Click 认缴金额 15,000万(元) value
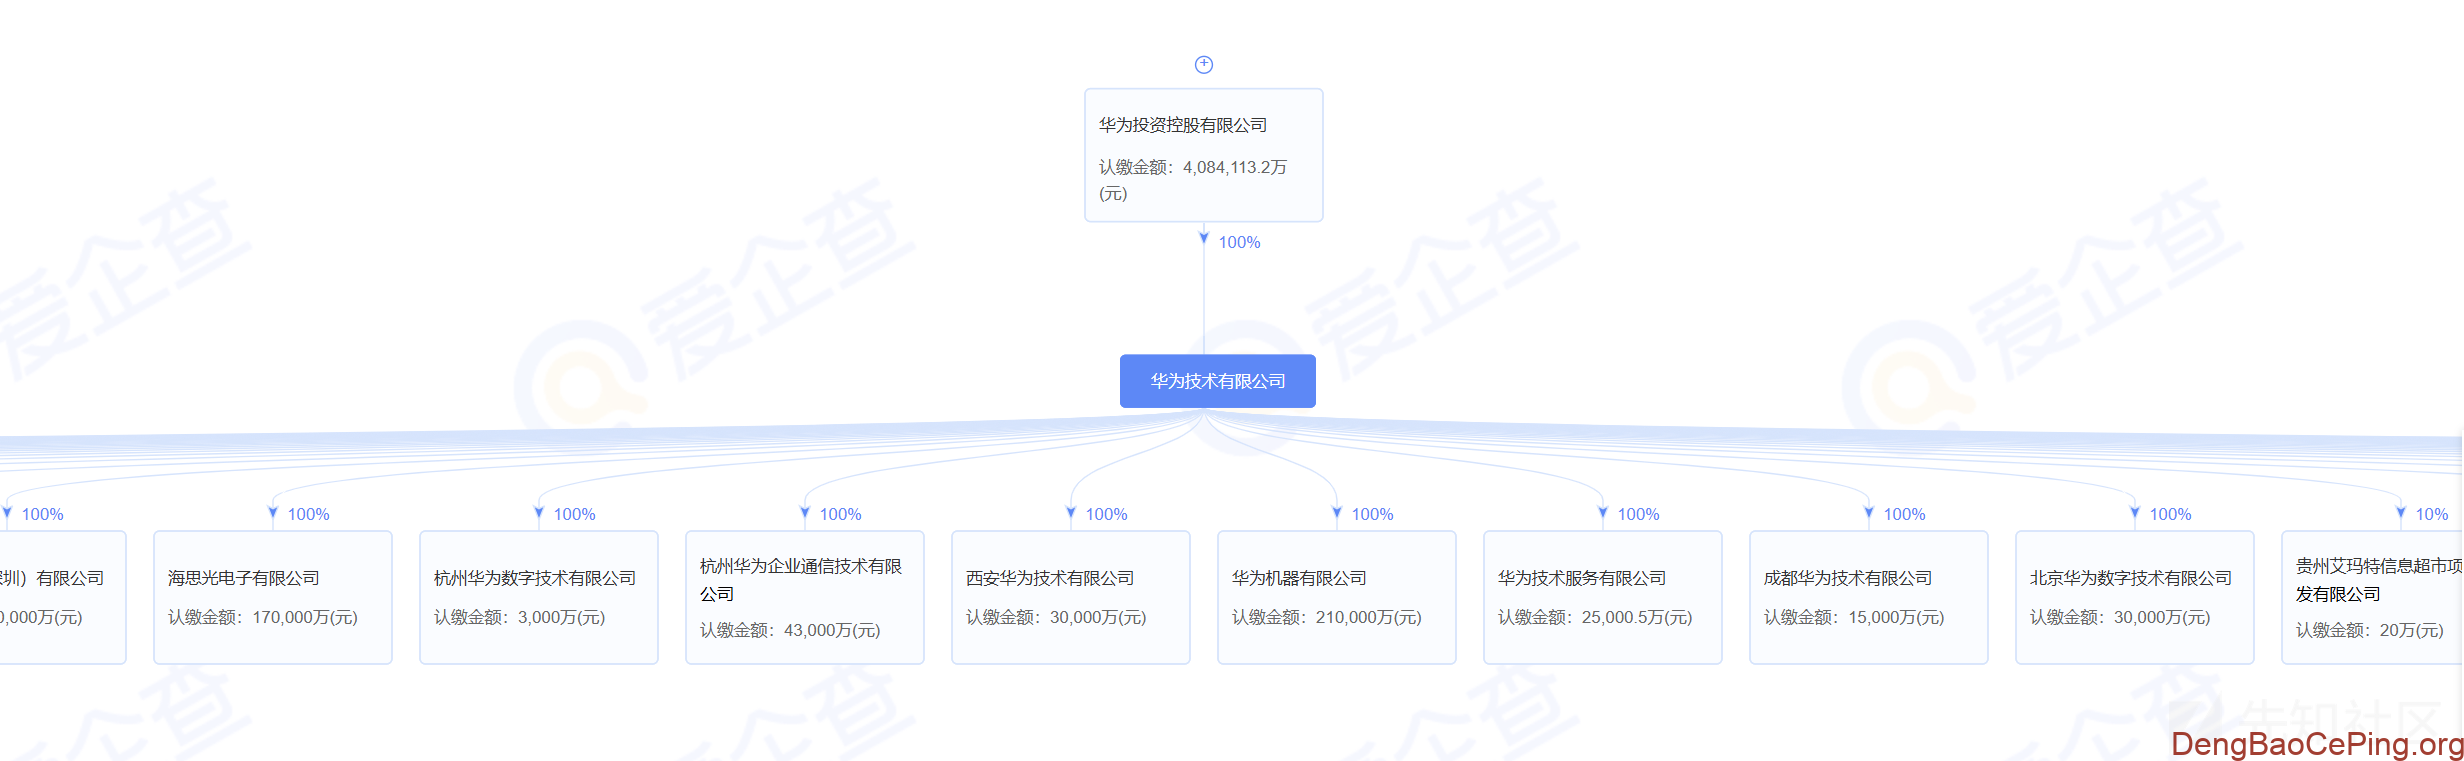Image resolution: width=2464 pixels, height=761 pixels. (x=1854, y=617)
